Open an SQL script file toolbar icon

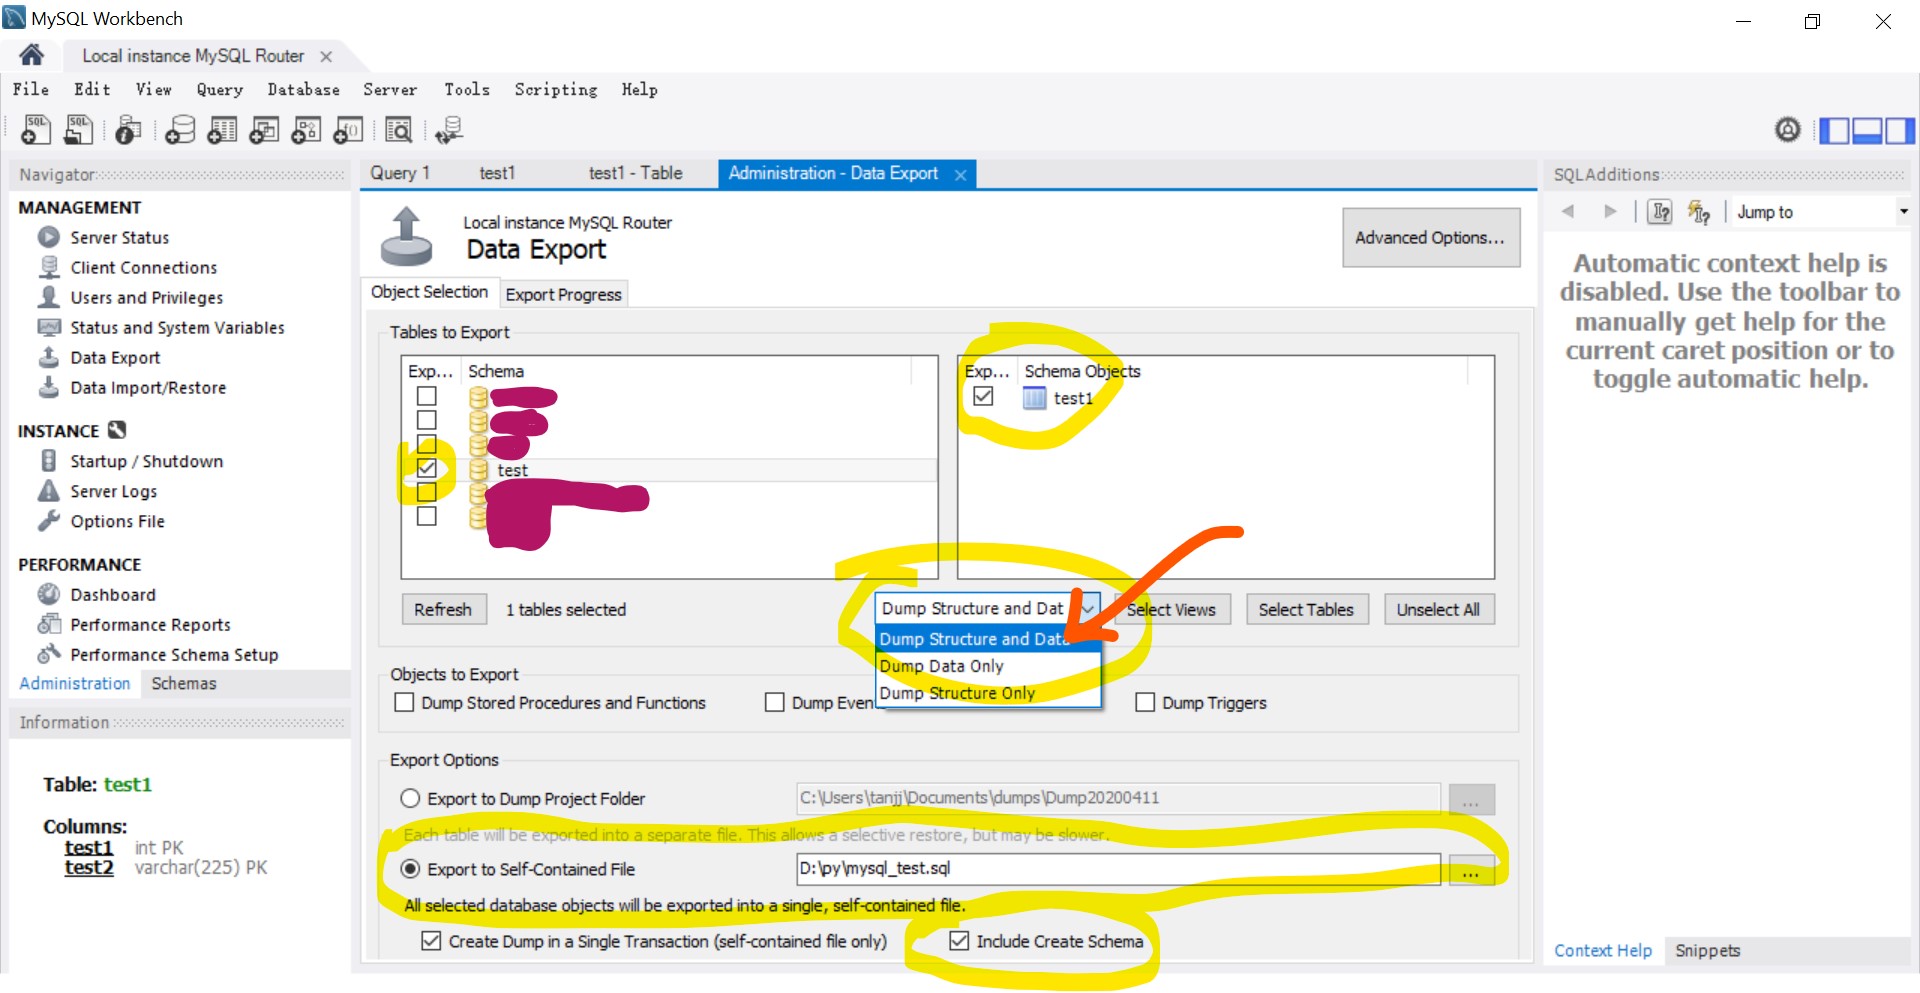(x=78, y=130)
